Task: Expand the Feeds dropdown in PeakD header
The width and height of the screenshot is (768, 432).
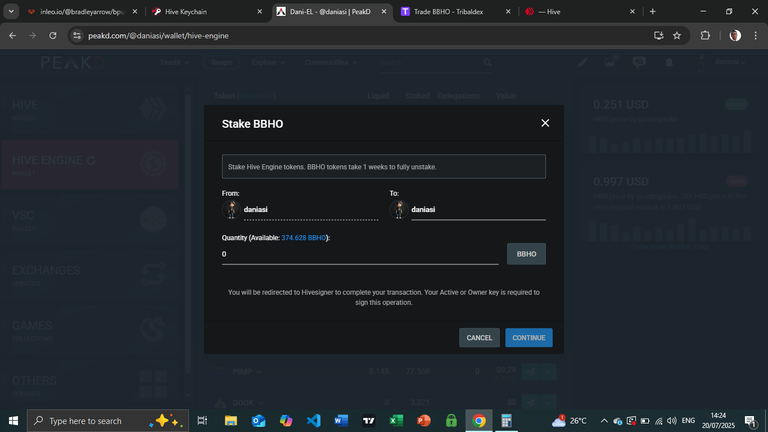Action: [x=174, y=62]
